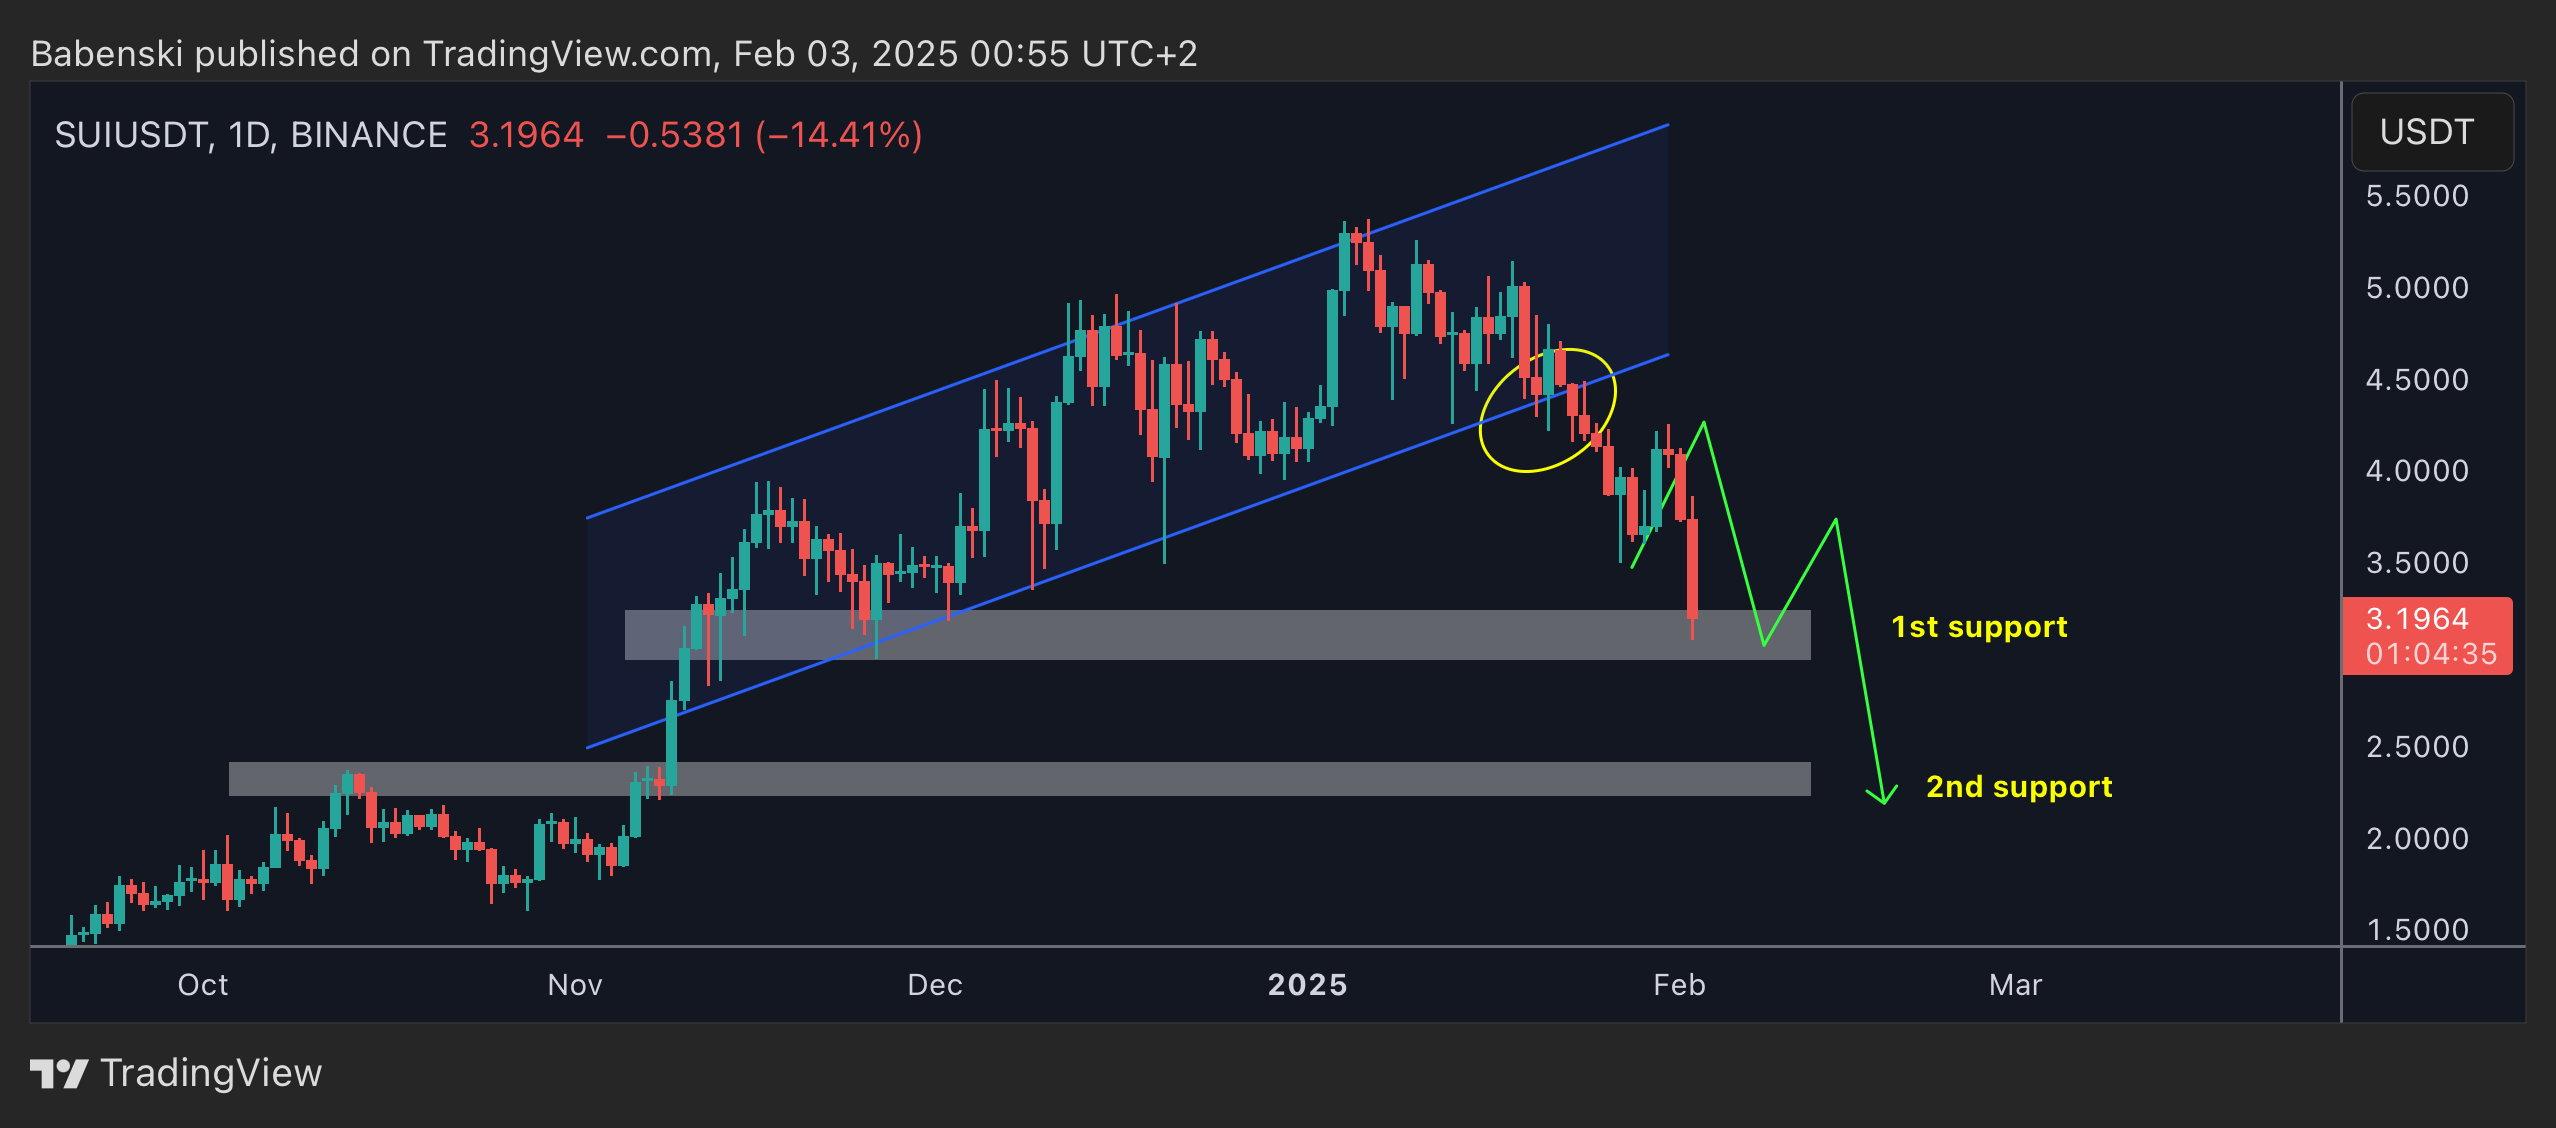The height and width of the screenshot is (1128, 2556).
Task: Click the TradingView logo
Action: 59,1074
